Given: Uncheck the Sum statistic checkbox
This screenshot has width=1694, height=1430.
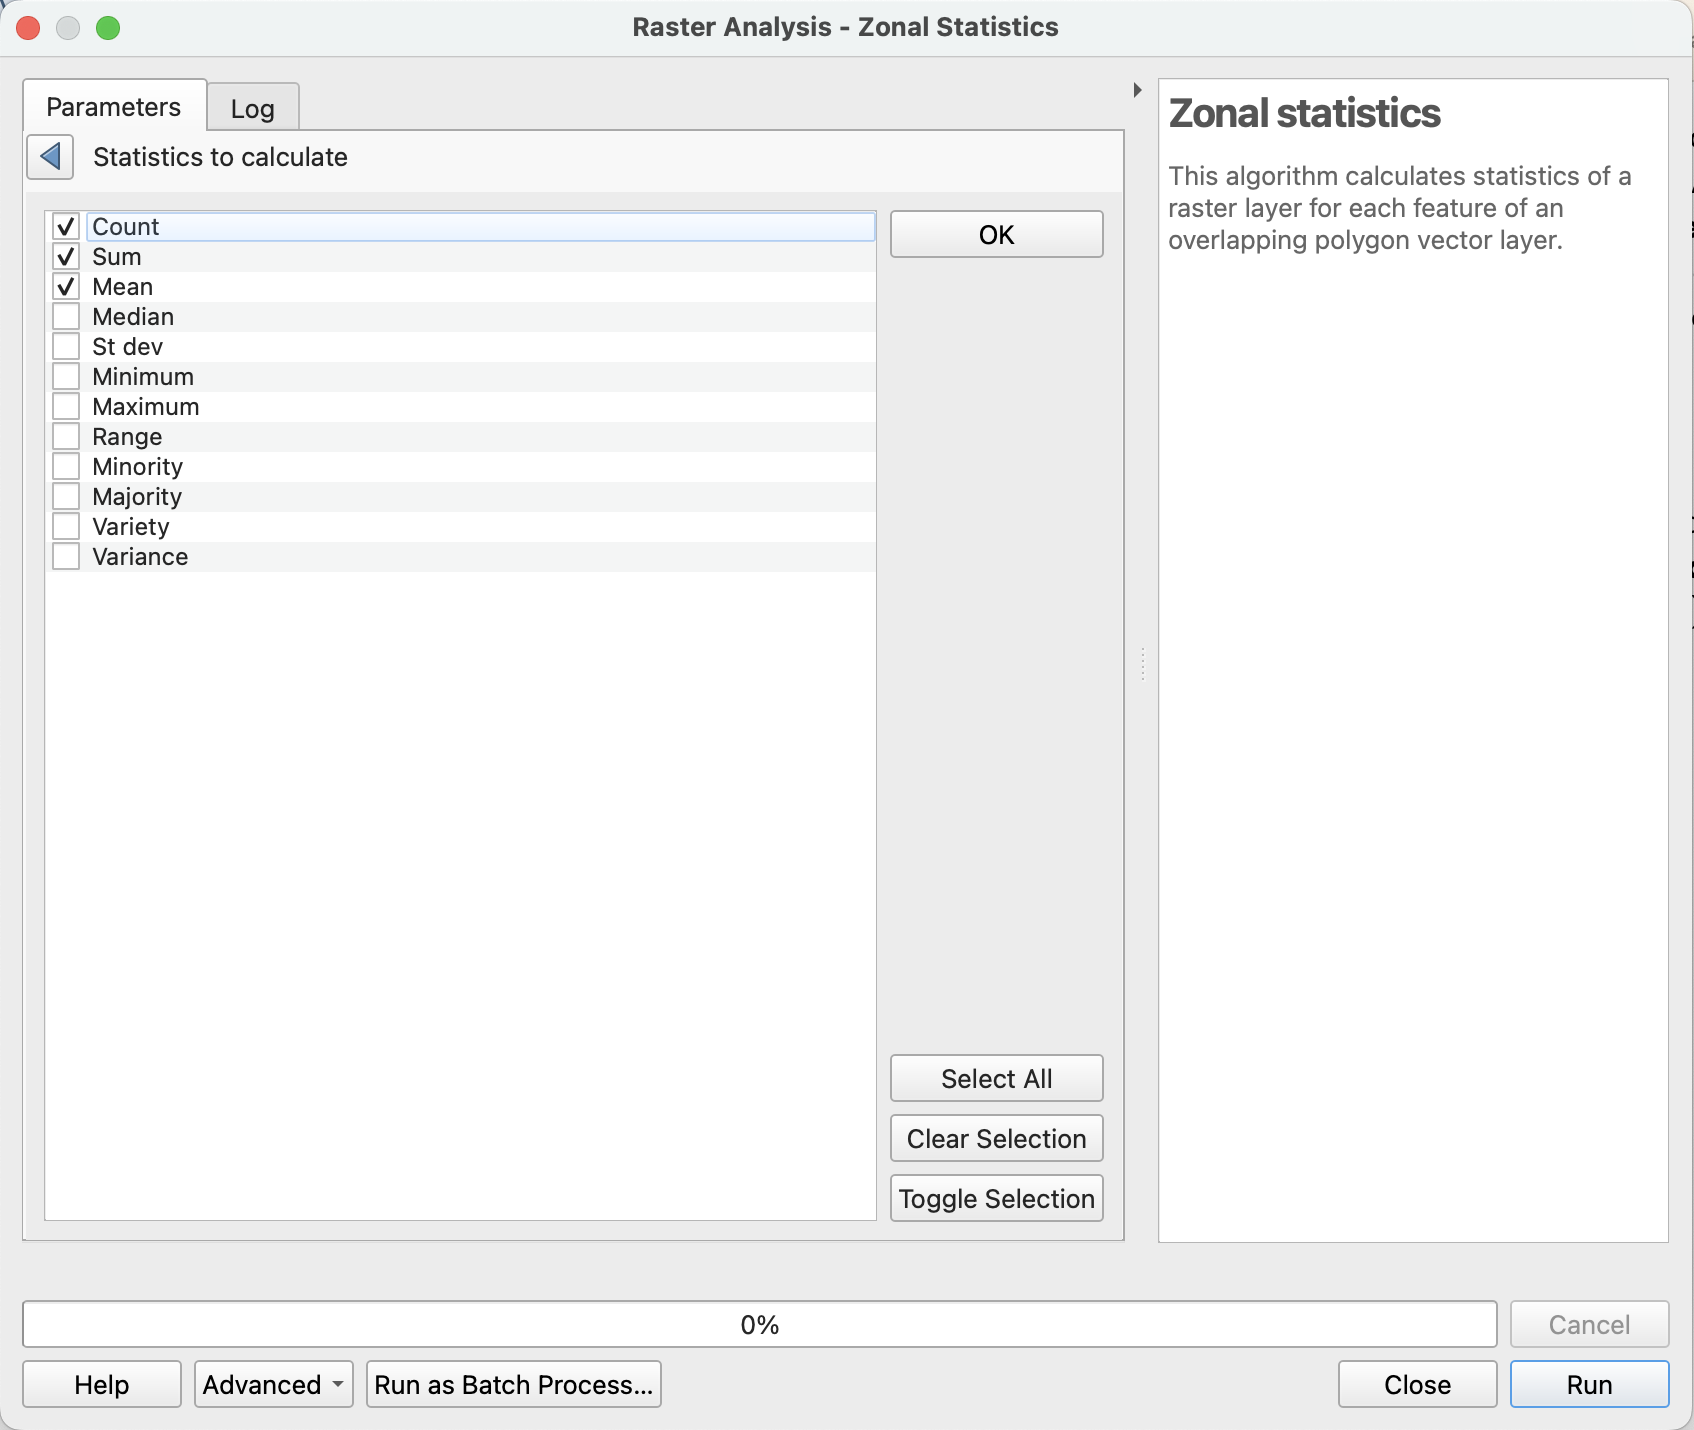Looking at the screenshot, I should (x=66, y=257).
